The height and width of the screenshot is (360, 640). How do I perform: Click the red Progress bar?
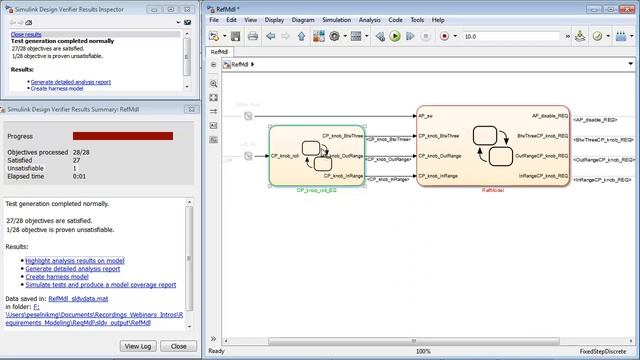(x=123, y=136)
